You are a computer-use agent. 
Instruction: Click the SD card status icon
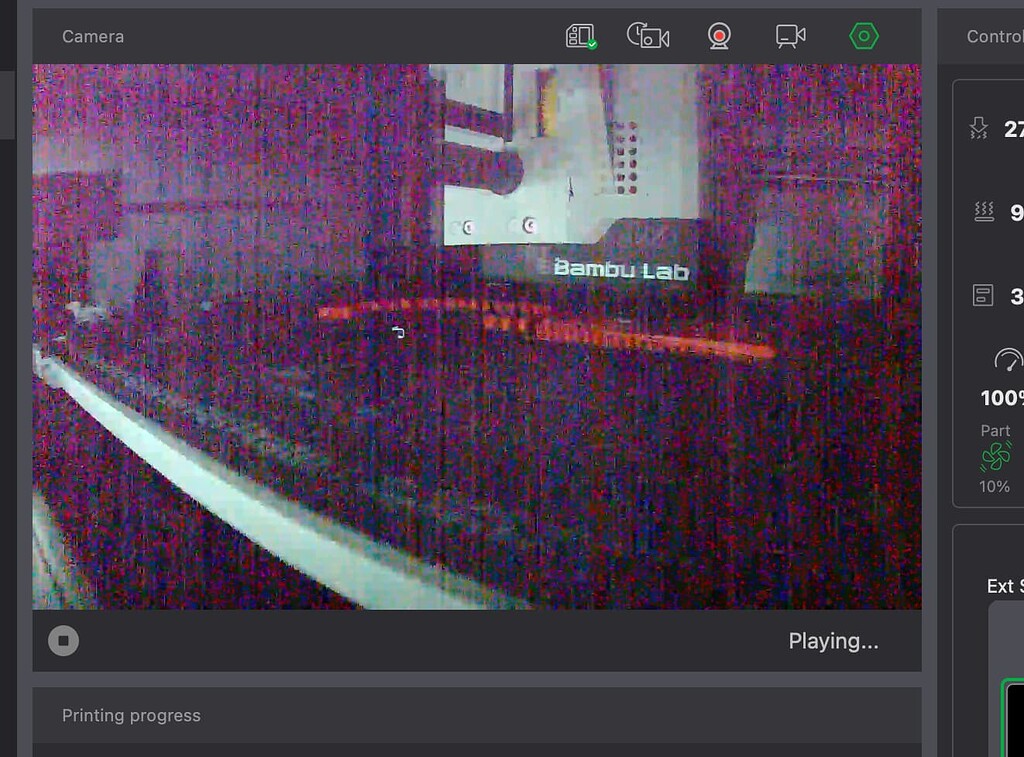(581, 37)
